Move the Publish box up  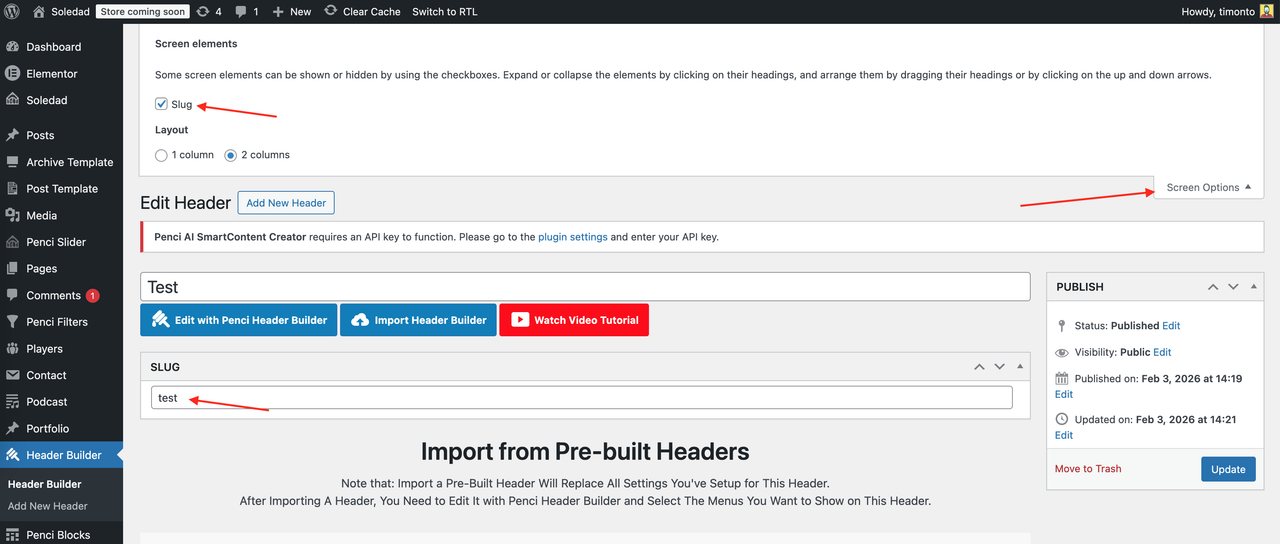[x=1213, y=286]
